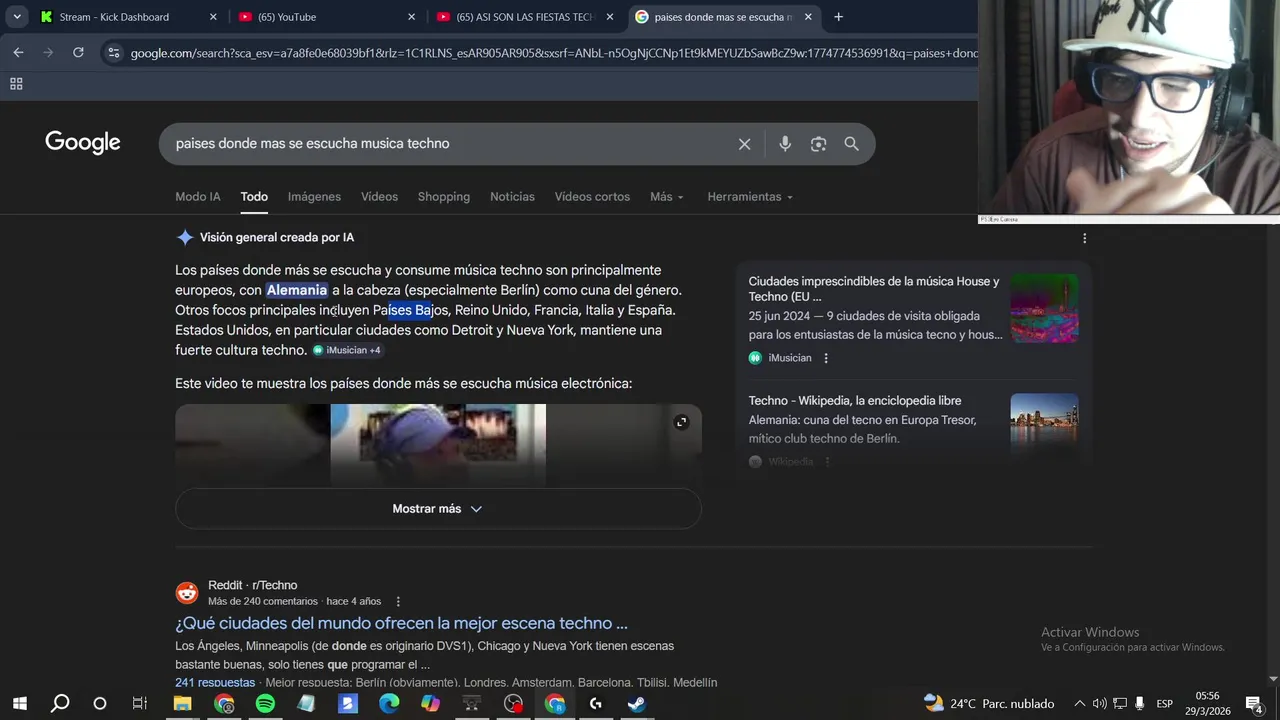Reload the current page
This screenshot has width=1280, height=720.
tap(78, 52)
